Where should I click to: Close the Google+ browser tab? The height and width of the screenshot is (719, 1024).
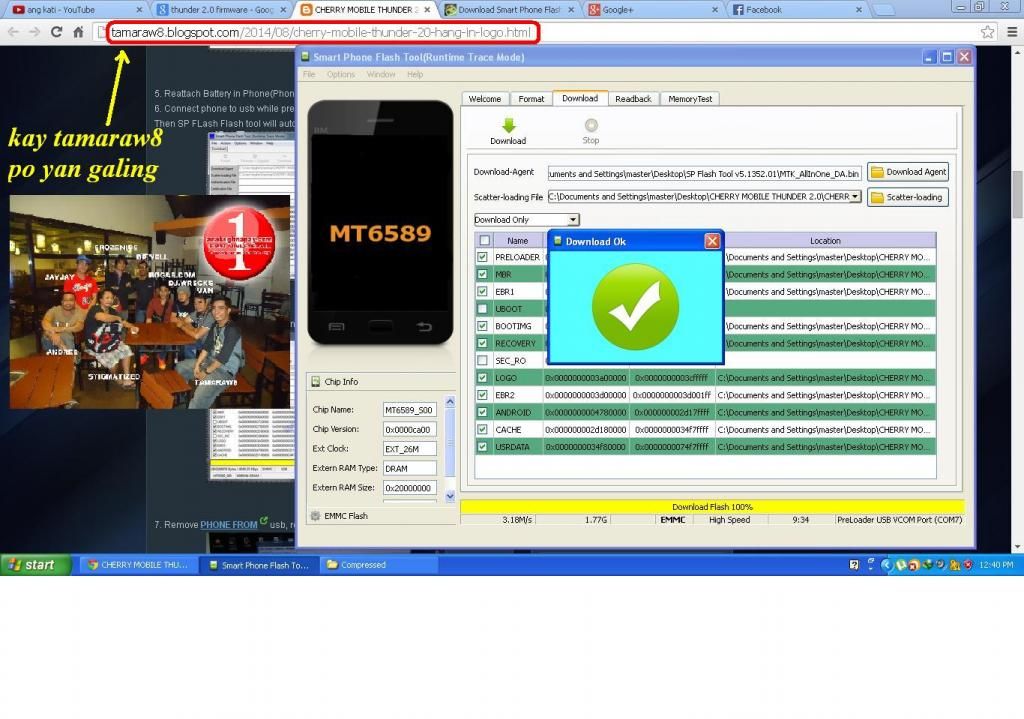pos(714,10)
